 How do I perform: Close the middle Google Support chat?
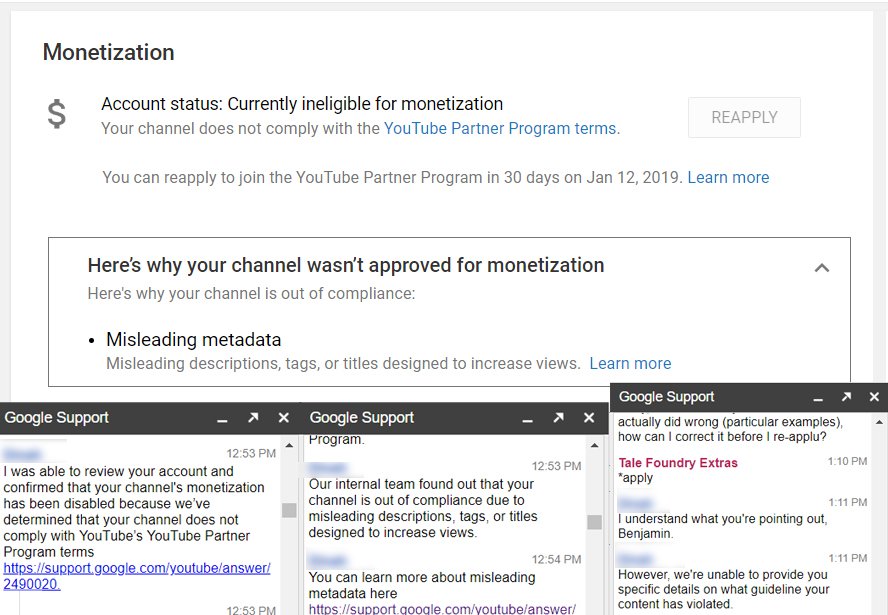[x=589, y=418]
